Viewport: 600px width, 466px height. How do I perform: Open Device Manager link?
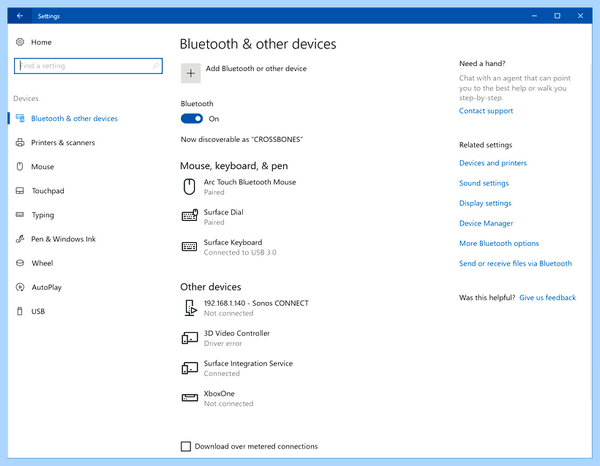tap(486, 223)
